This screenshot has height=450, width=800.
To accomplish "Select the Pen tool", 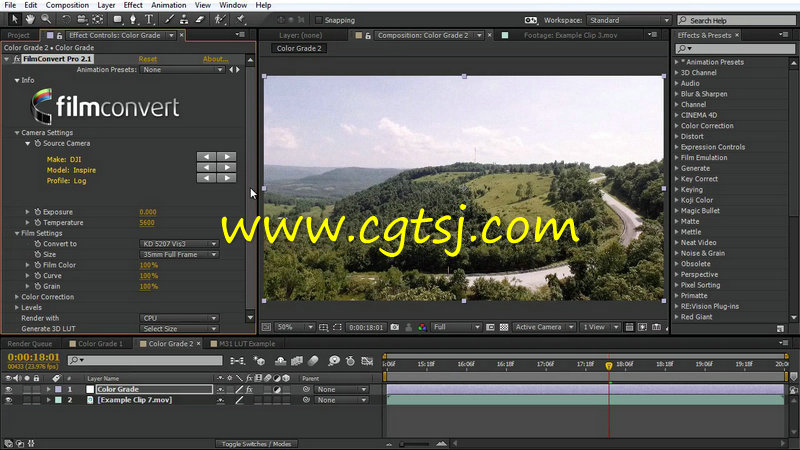I will 133,19.
